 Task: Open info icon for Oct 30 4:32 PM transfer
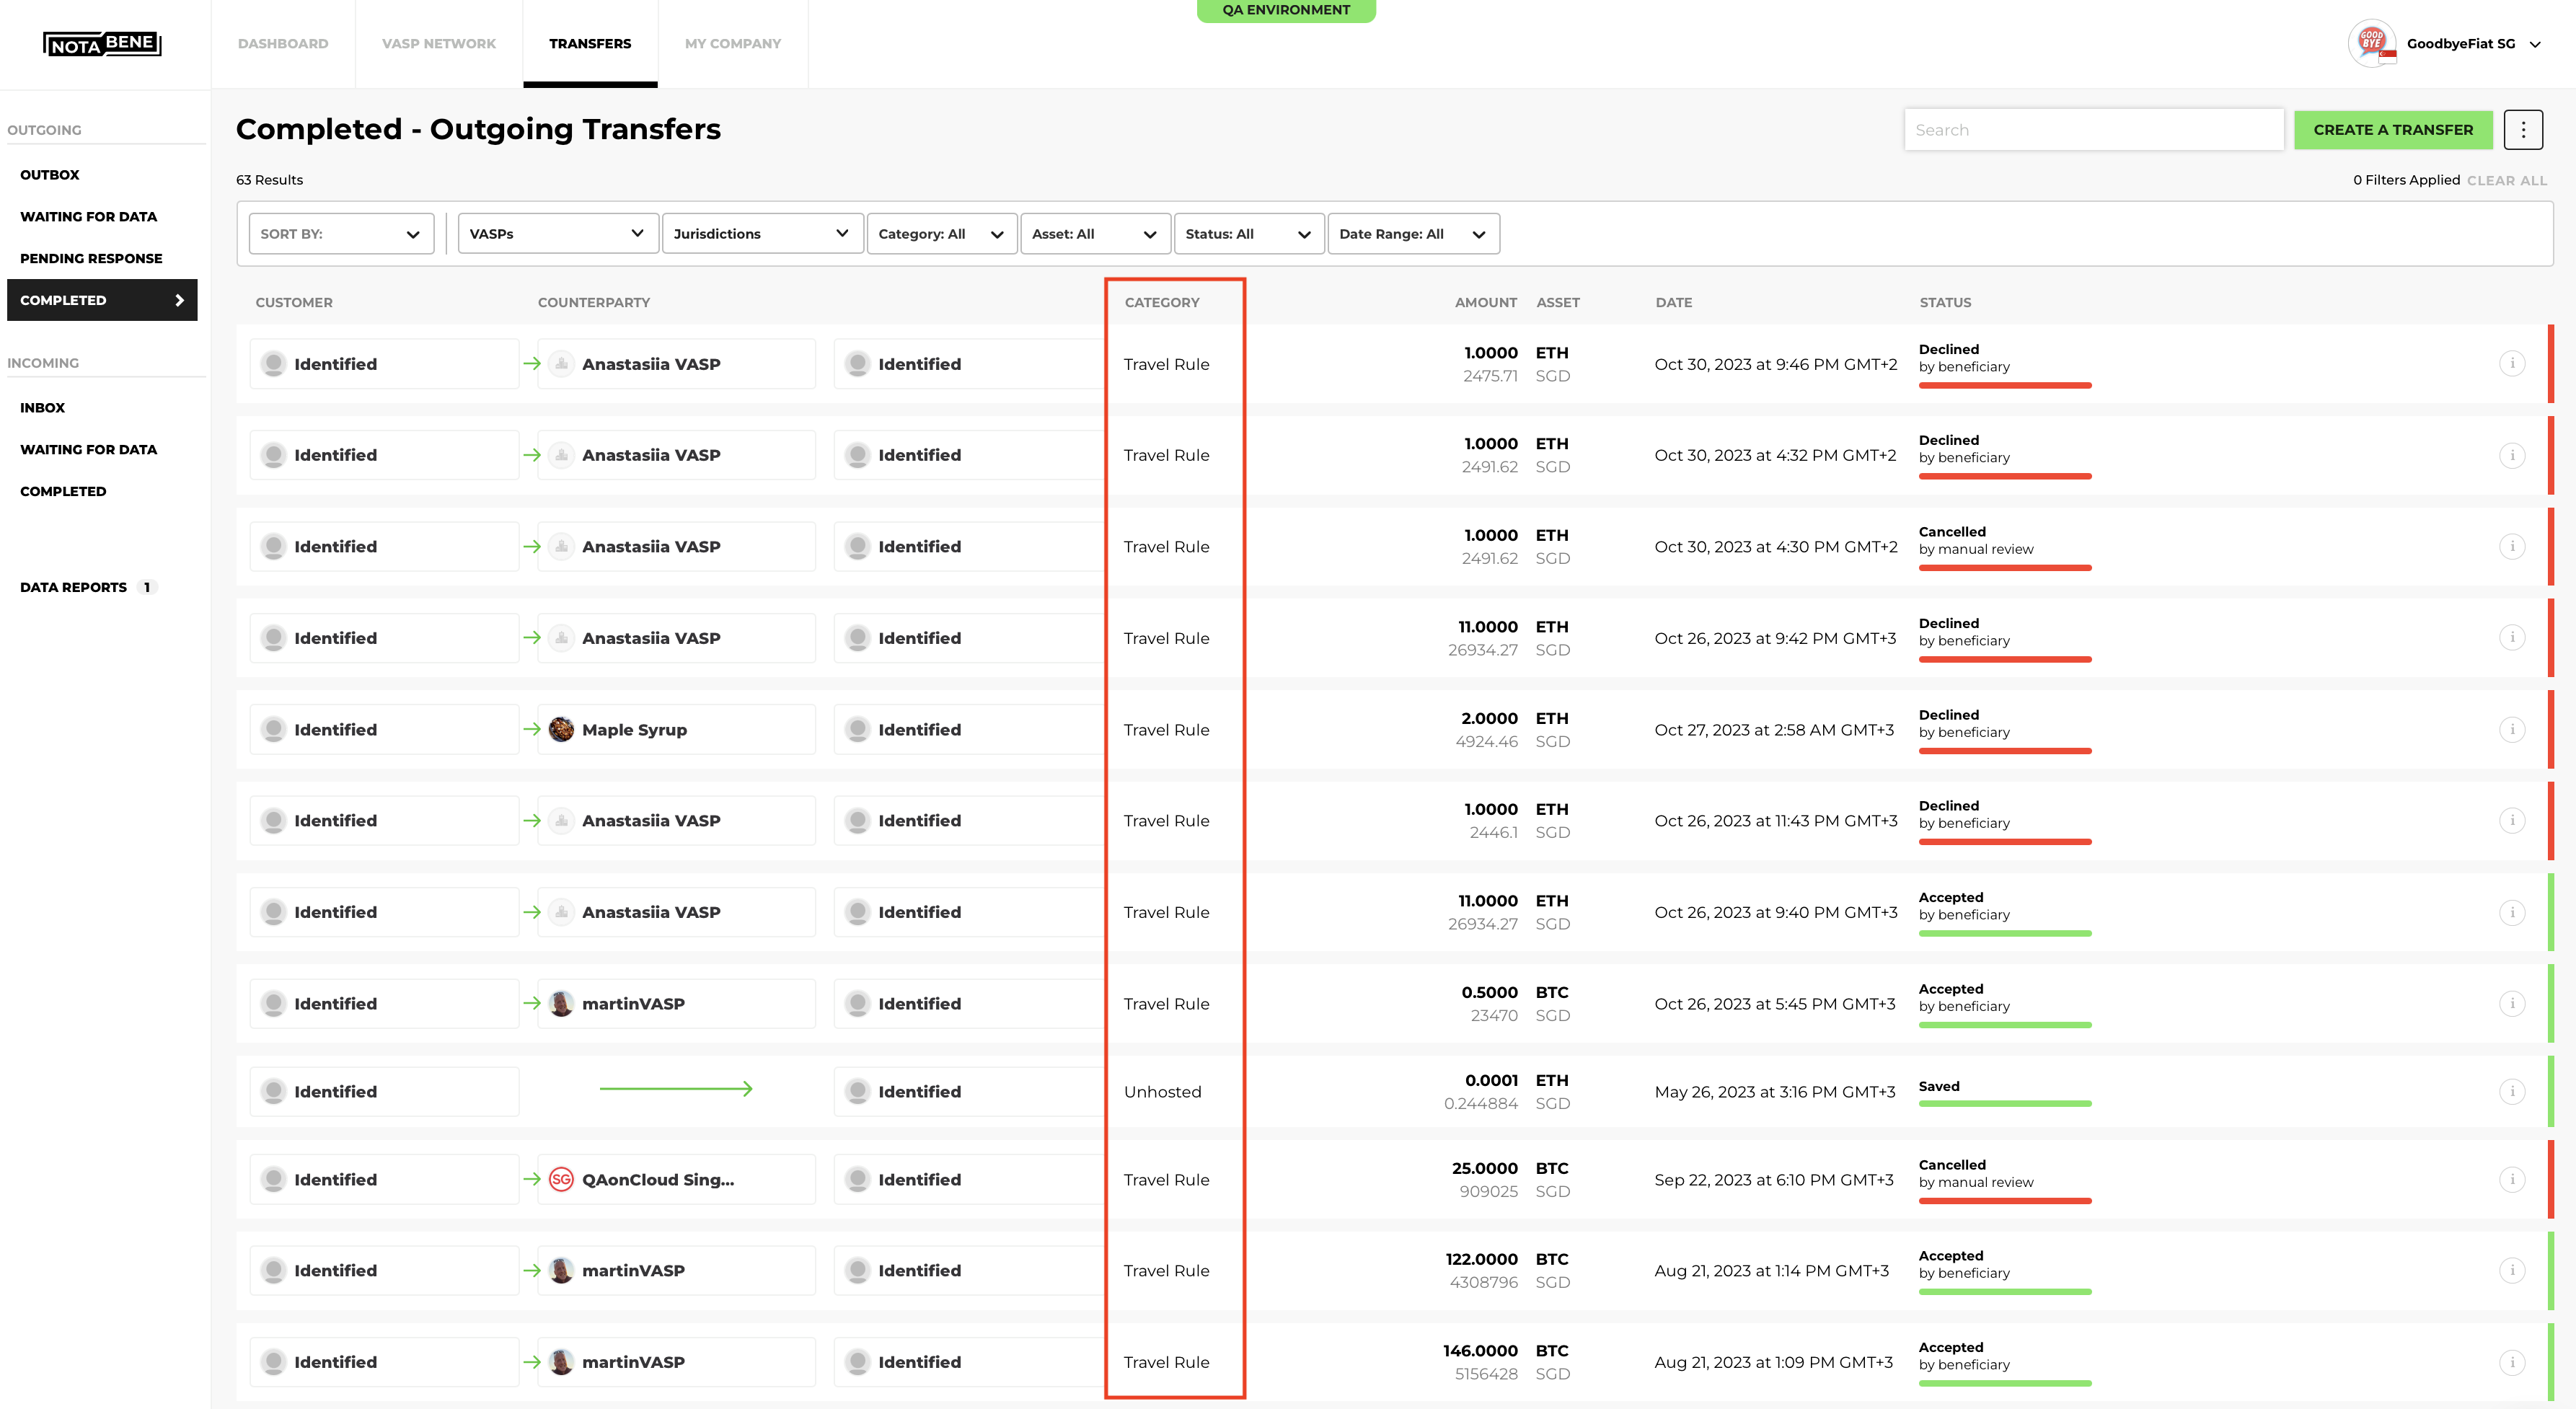2512,455
